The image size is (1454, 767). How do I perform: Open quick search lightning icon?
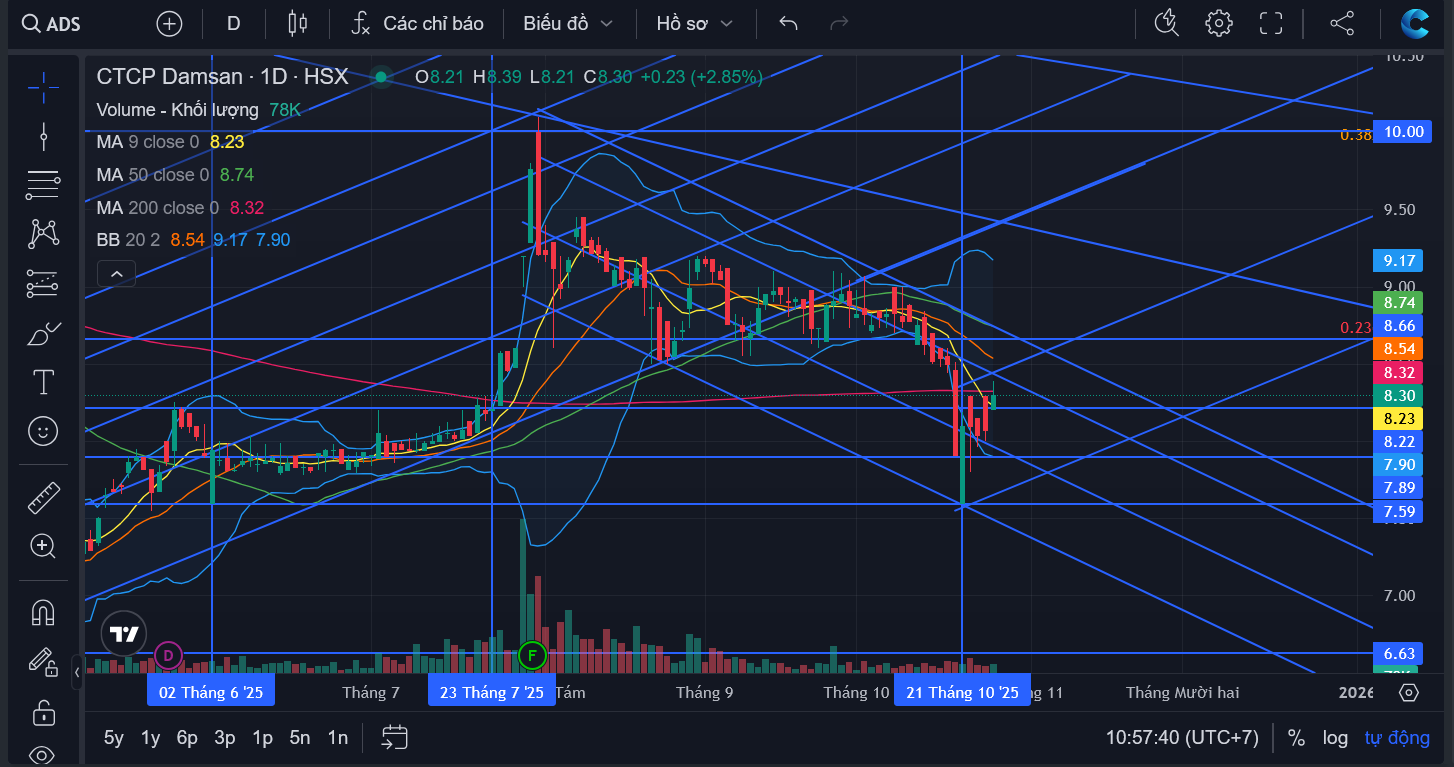click(1166, 23)
